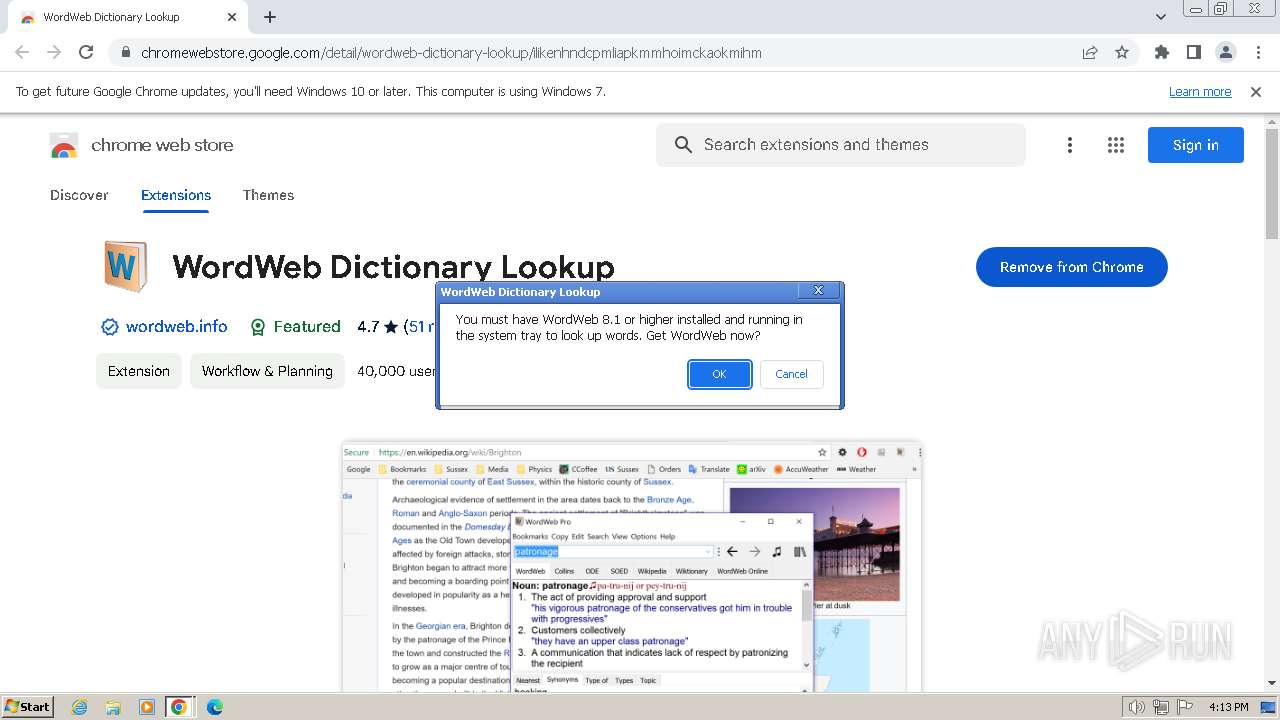Screen dimensions: 1280x720
Task: Open Microsoft Edge from taskbar
Action: click(214, 707)
